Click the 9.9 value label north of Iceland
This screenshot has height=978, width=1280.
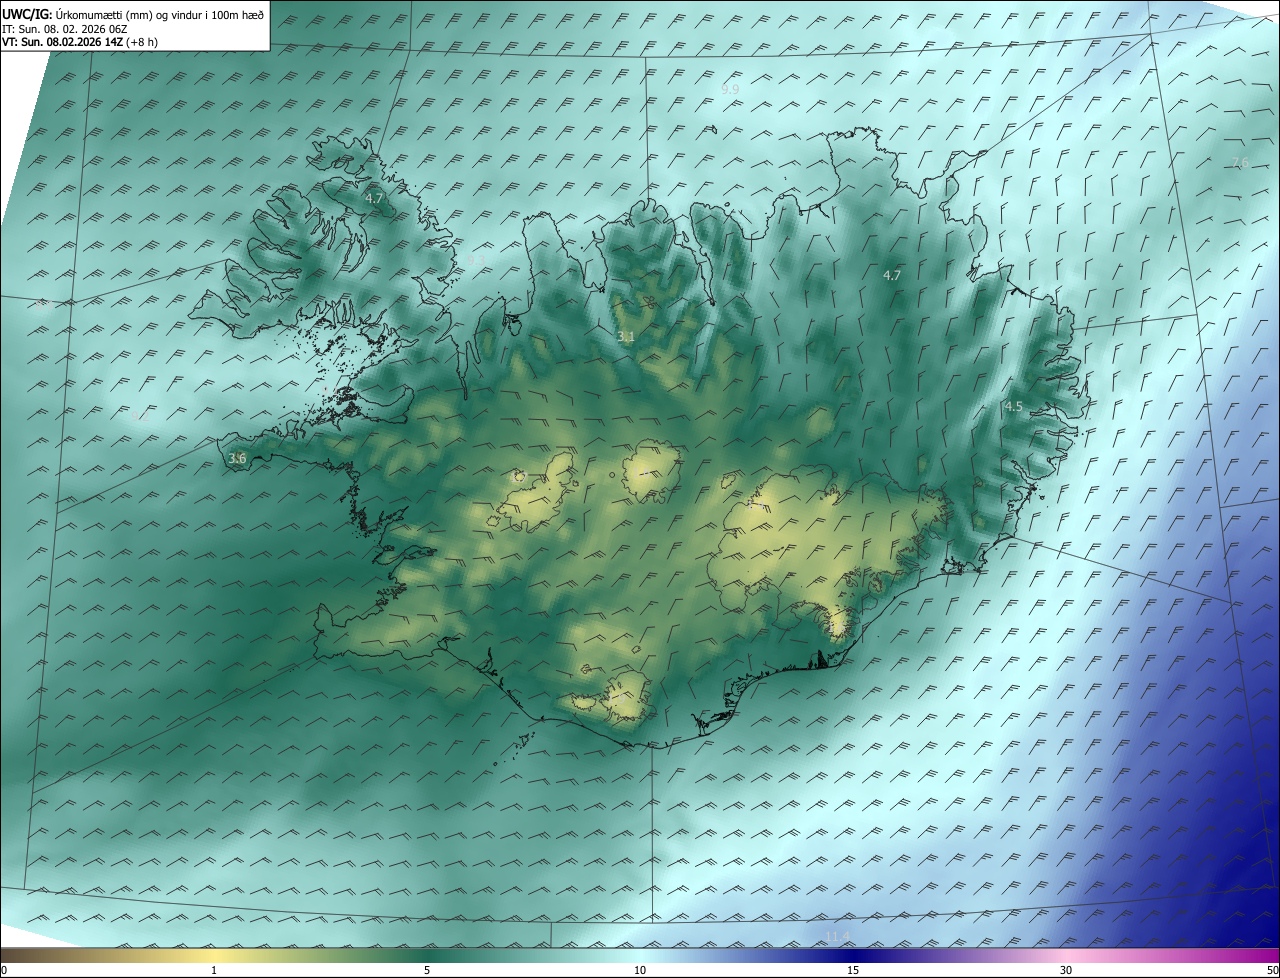pyautogui.click(x=730, y=89)
